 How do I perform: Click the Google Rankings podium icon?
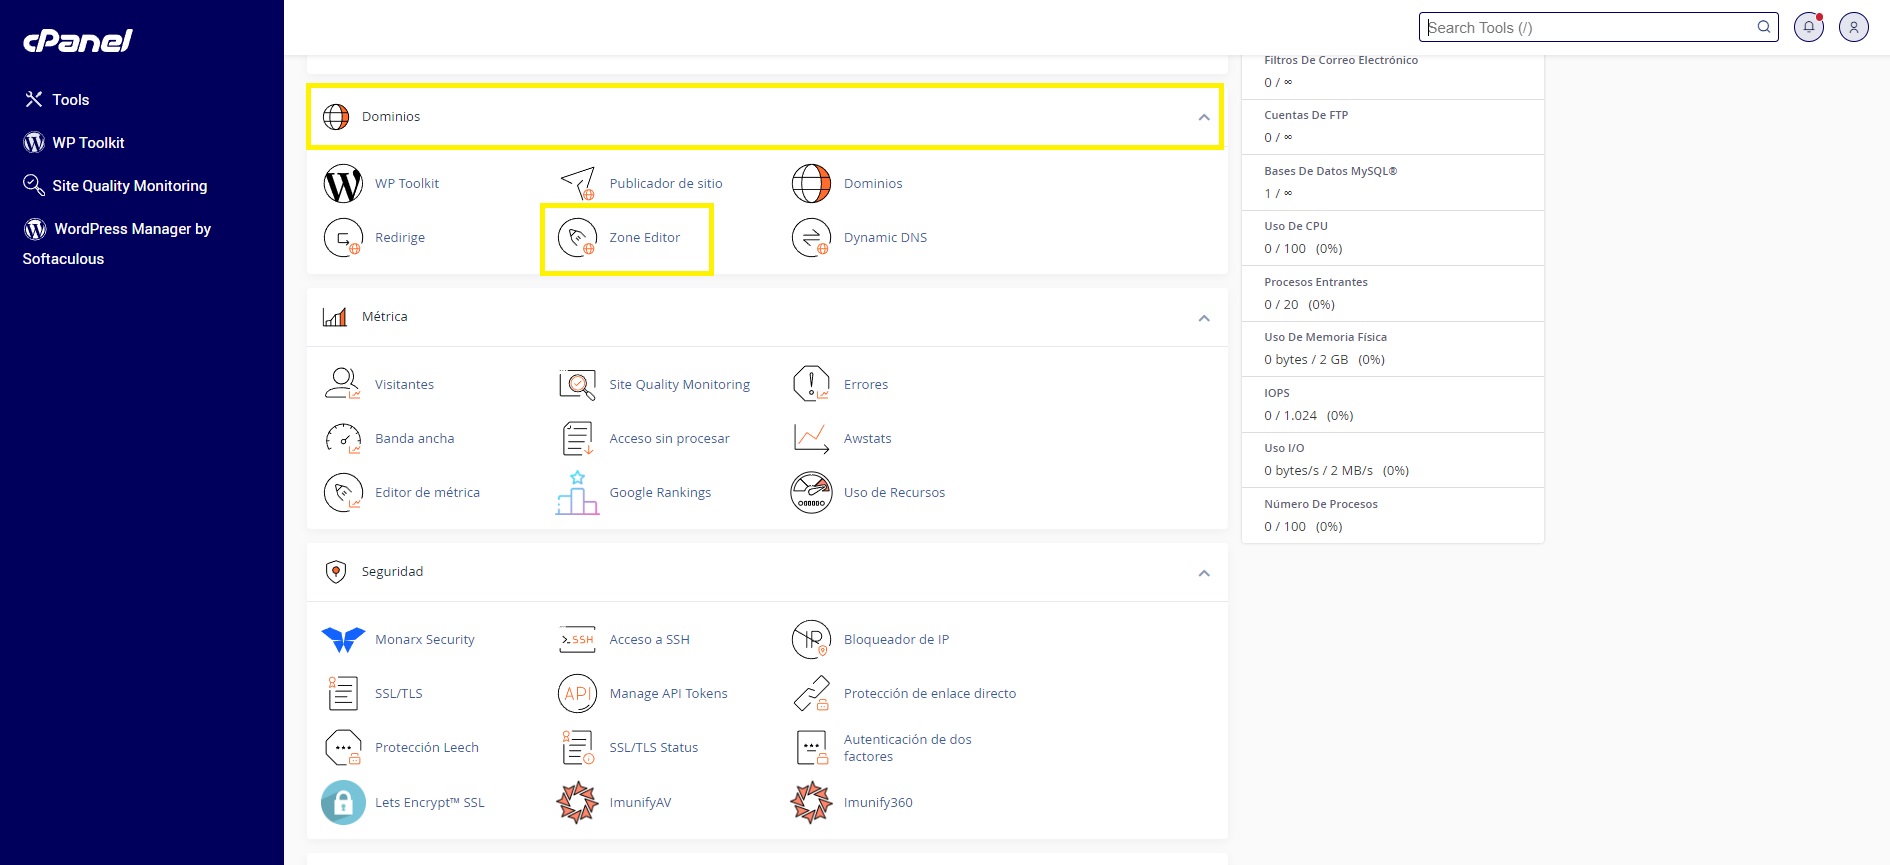click(x=577, y=493)
